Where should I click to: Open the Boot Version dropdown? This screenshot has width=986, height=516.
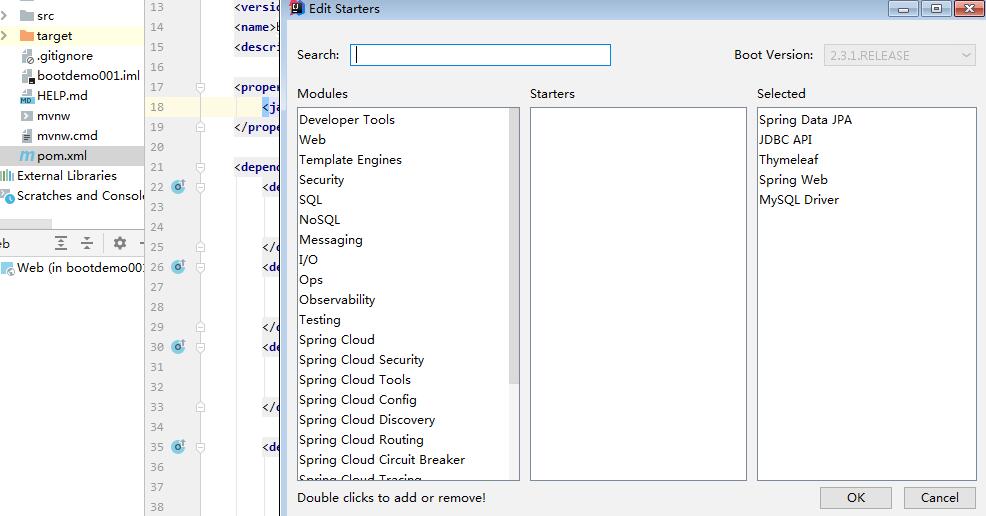click(899, 56)
